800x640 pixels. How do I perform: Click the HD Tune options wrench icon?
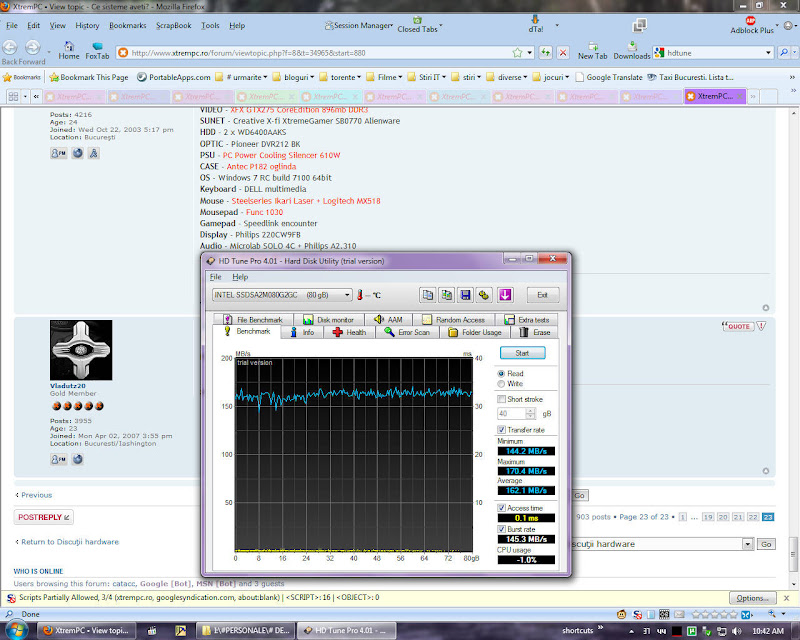[483, 295]
